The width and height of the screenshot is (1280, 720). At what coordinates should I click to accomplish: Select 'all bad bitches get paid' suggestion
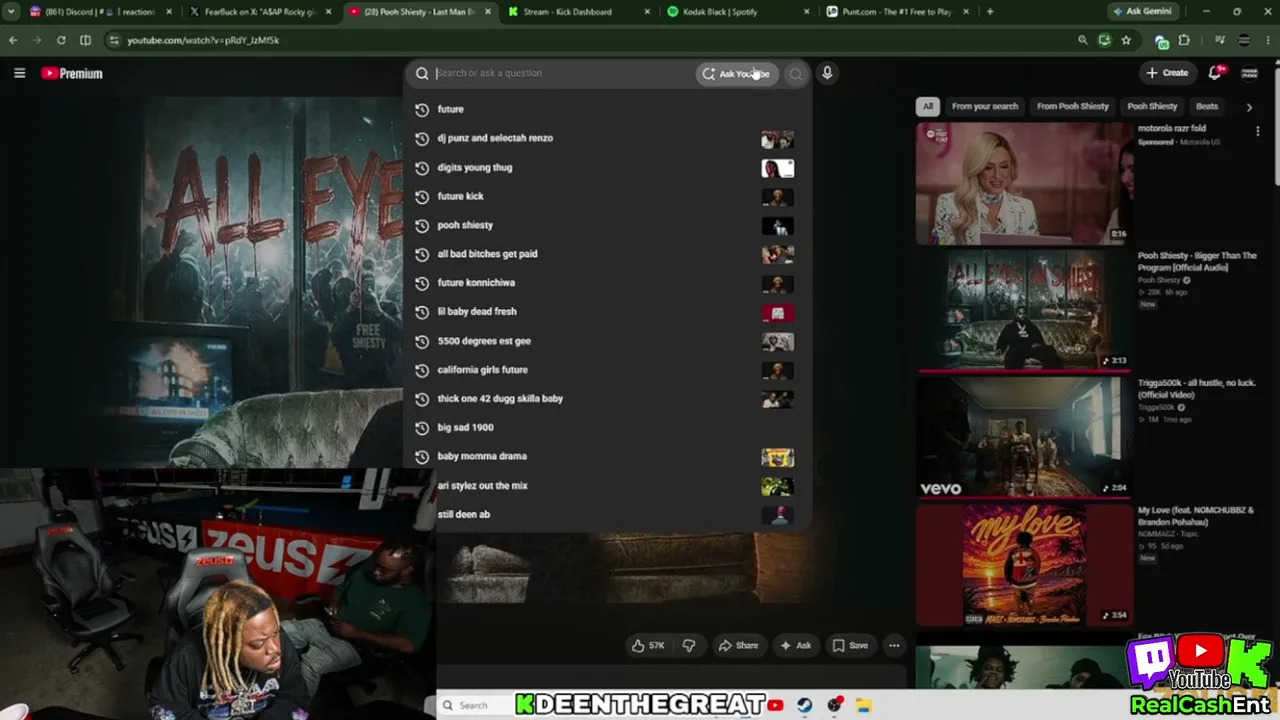(x=608, y=254)
